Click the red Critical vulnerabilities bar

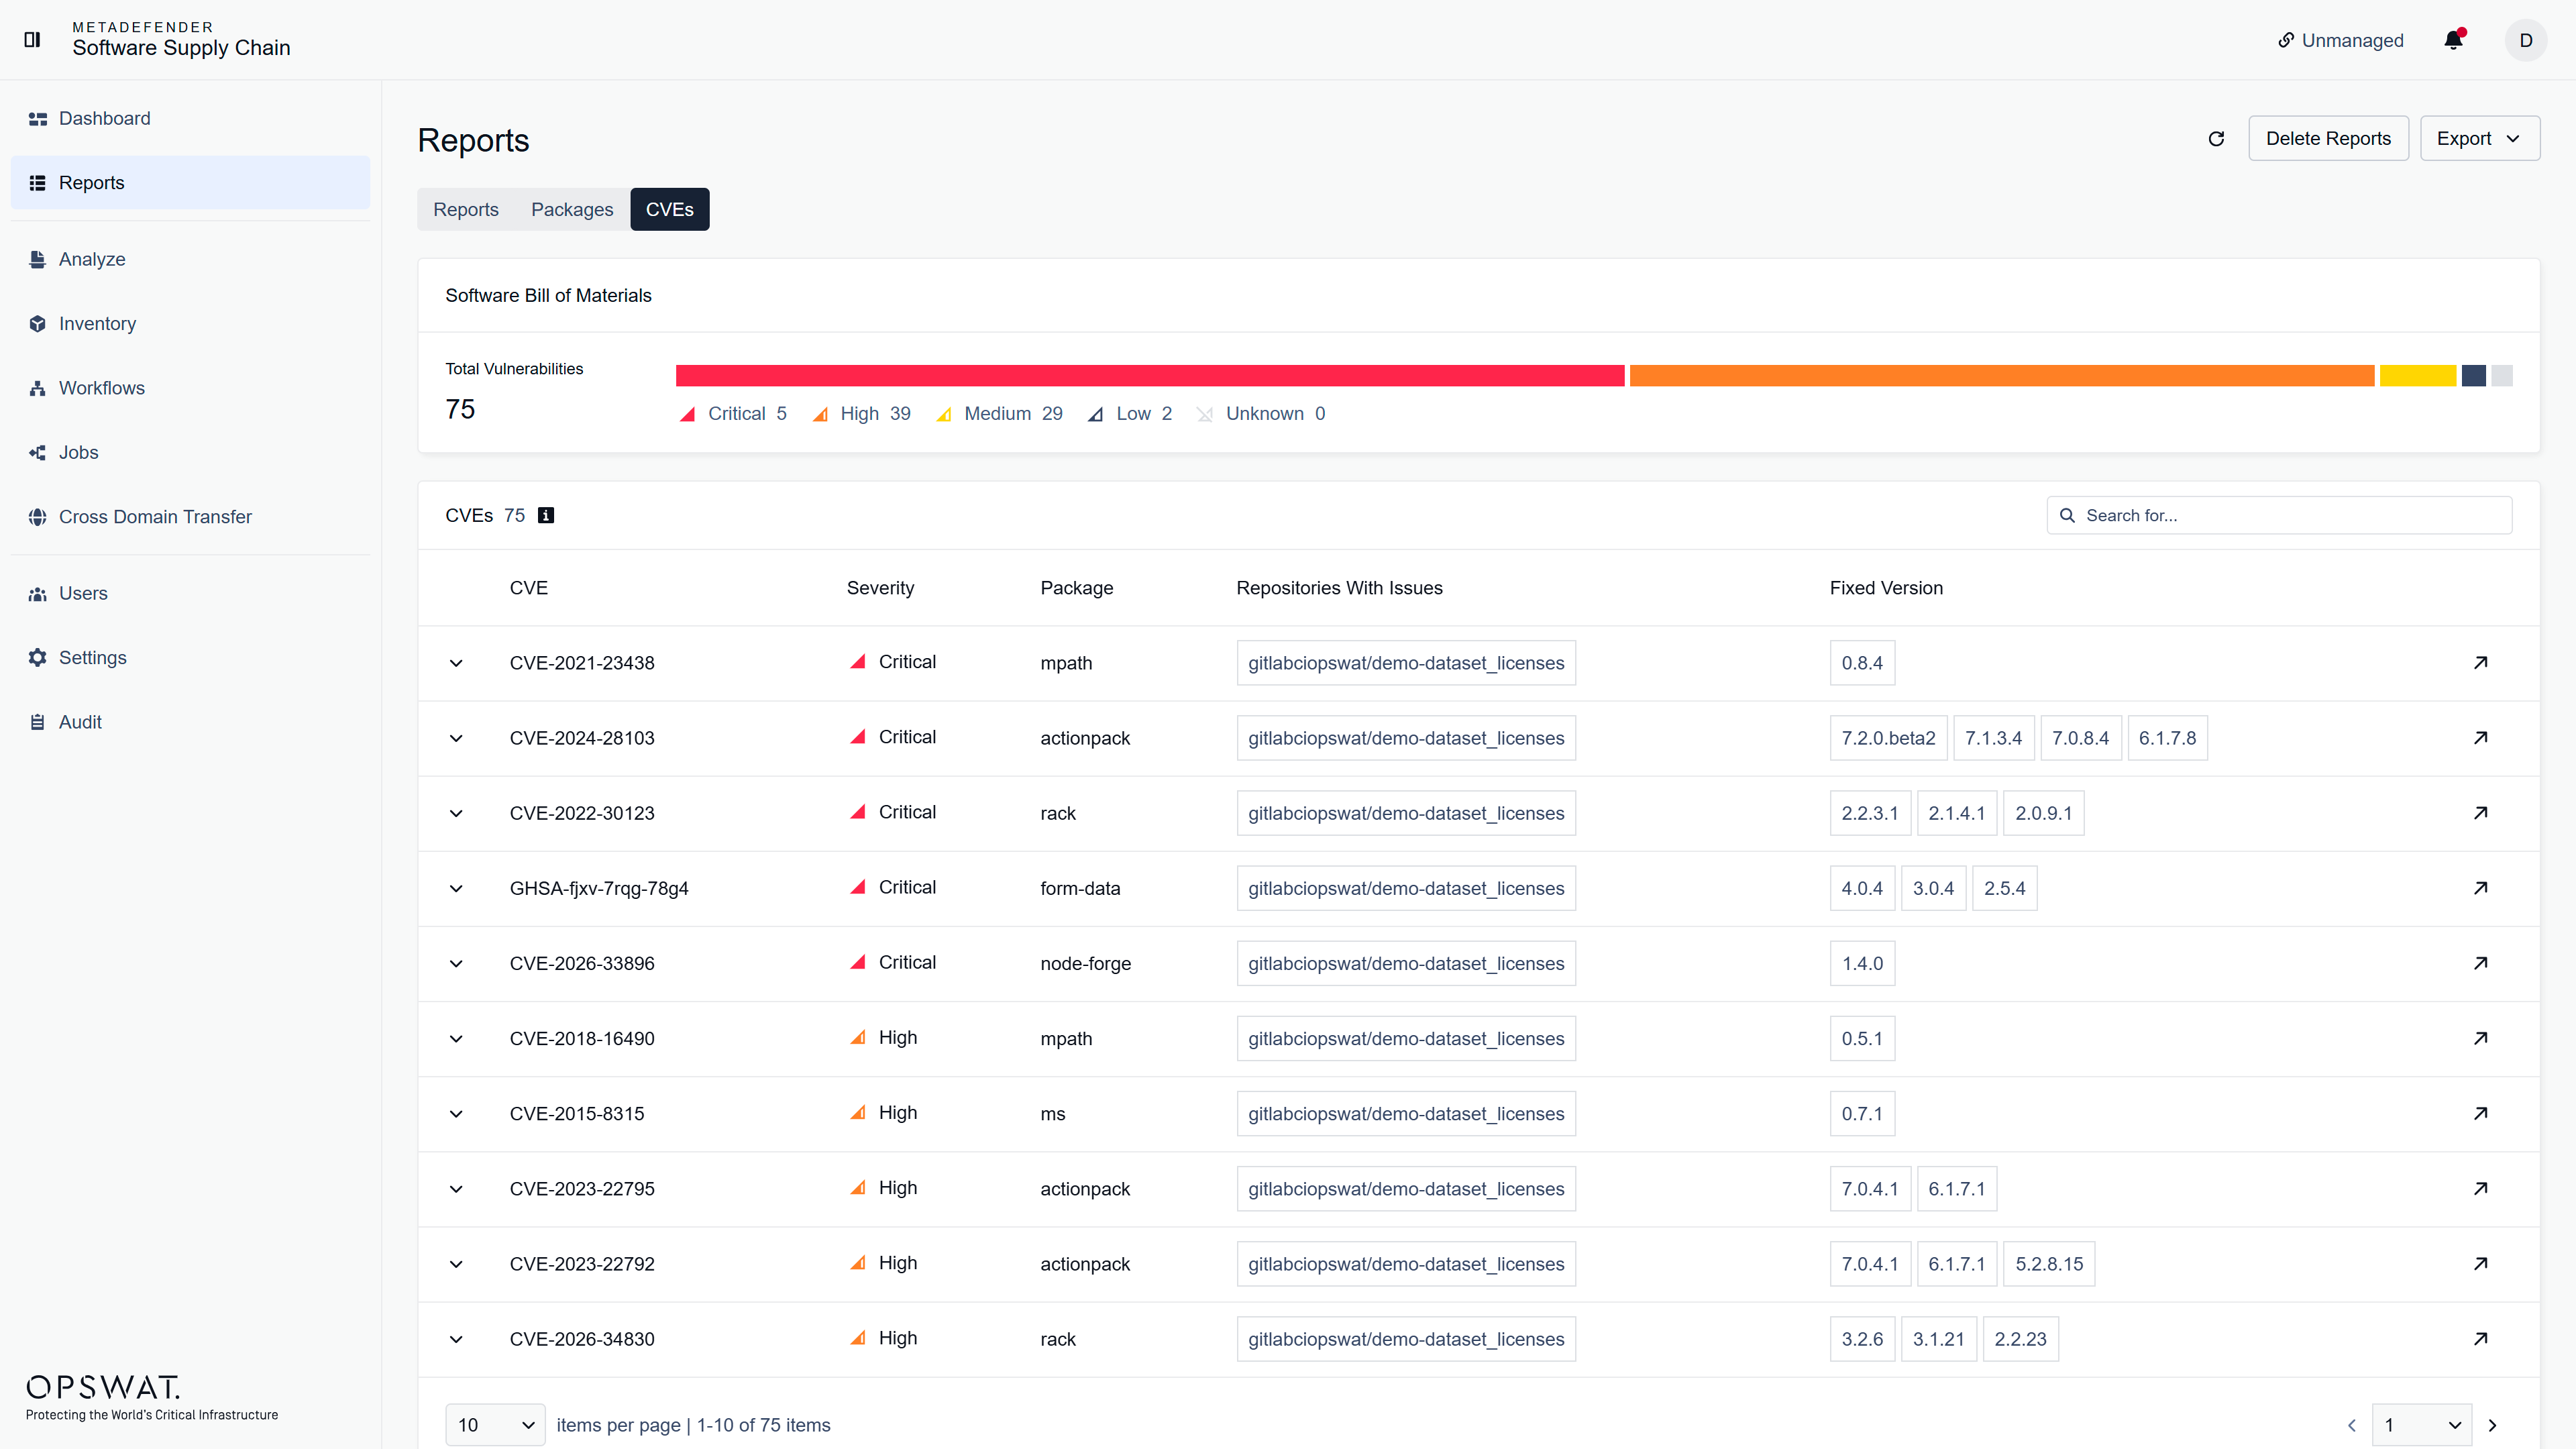tap(1150, 376)
